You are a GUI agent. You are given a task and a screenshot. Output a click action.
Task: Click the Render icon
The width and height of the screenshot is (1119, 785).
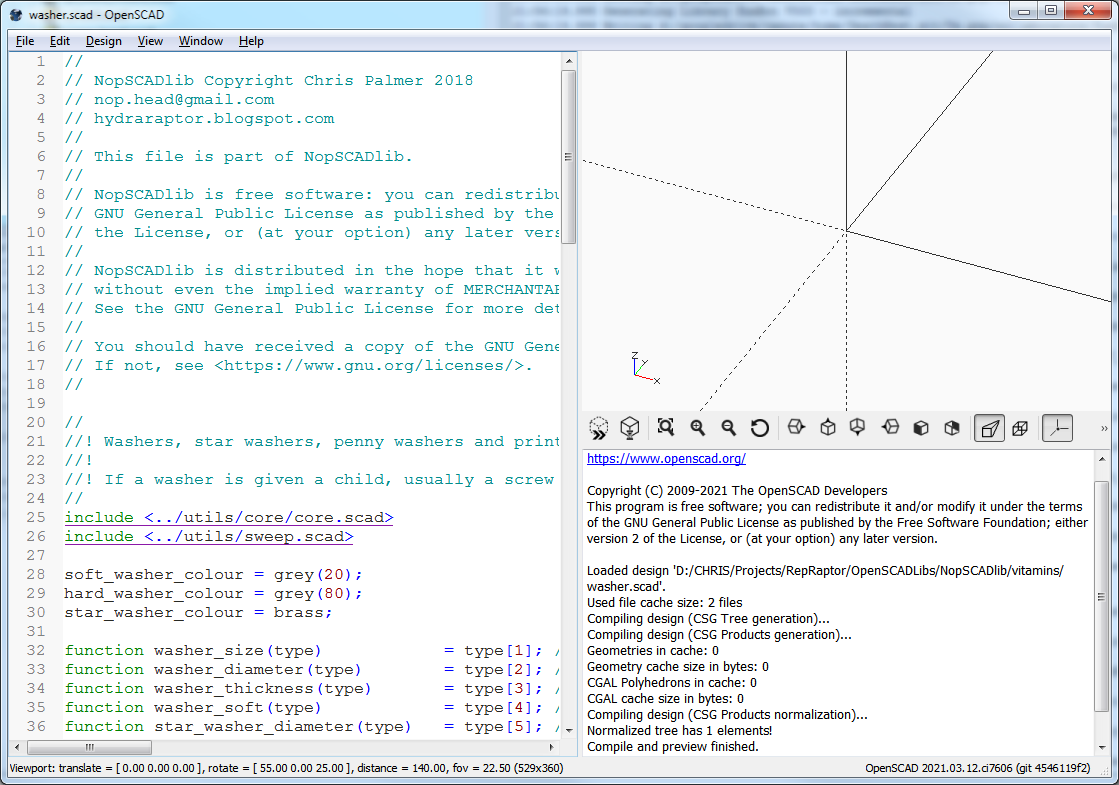629,428
